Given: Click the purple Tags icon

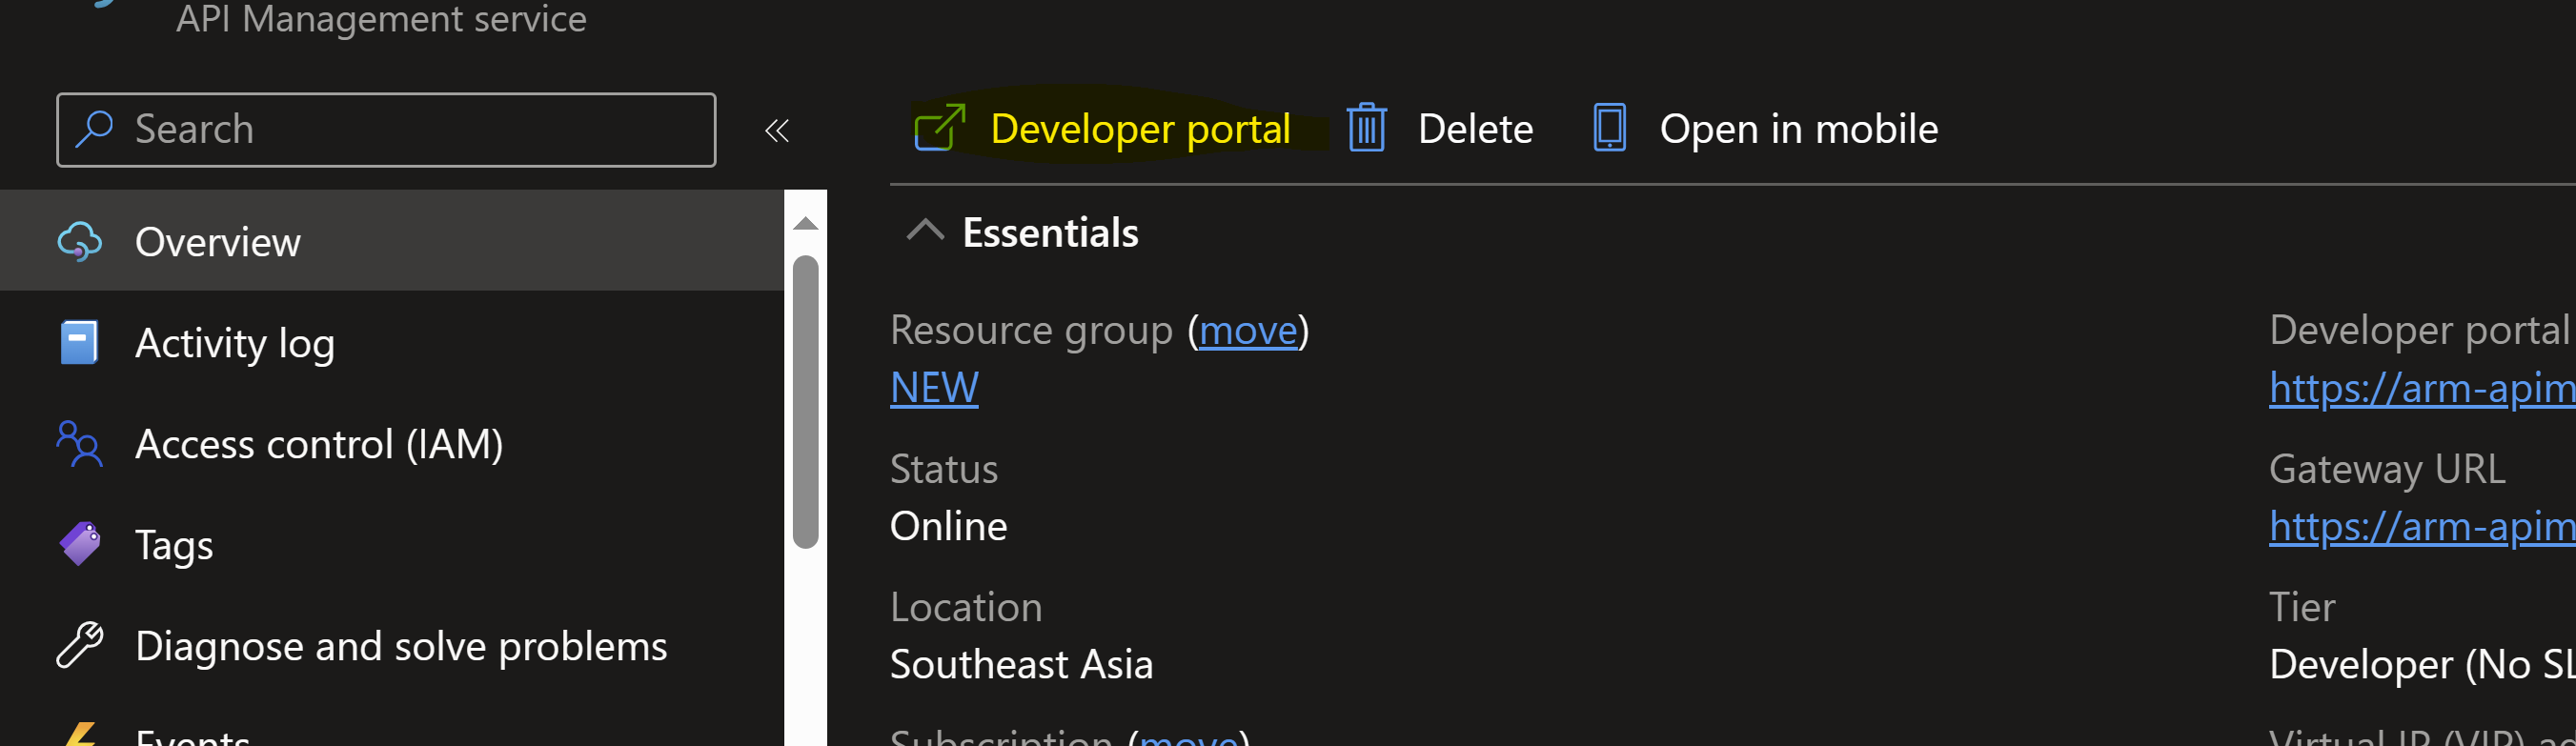Looking at the screenshot, I should point(80,544).
